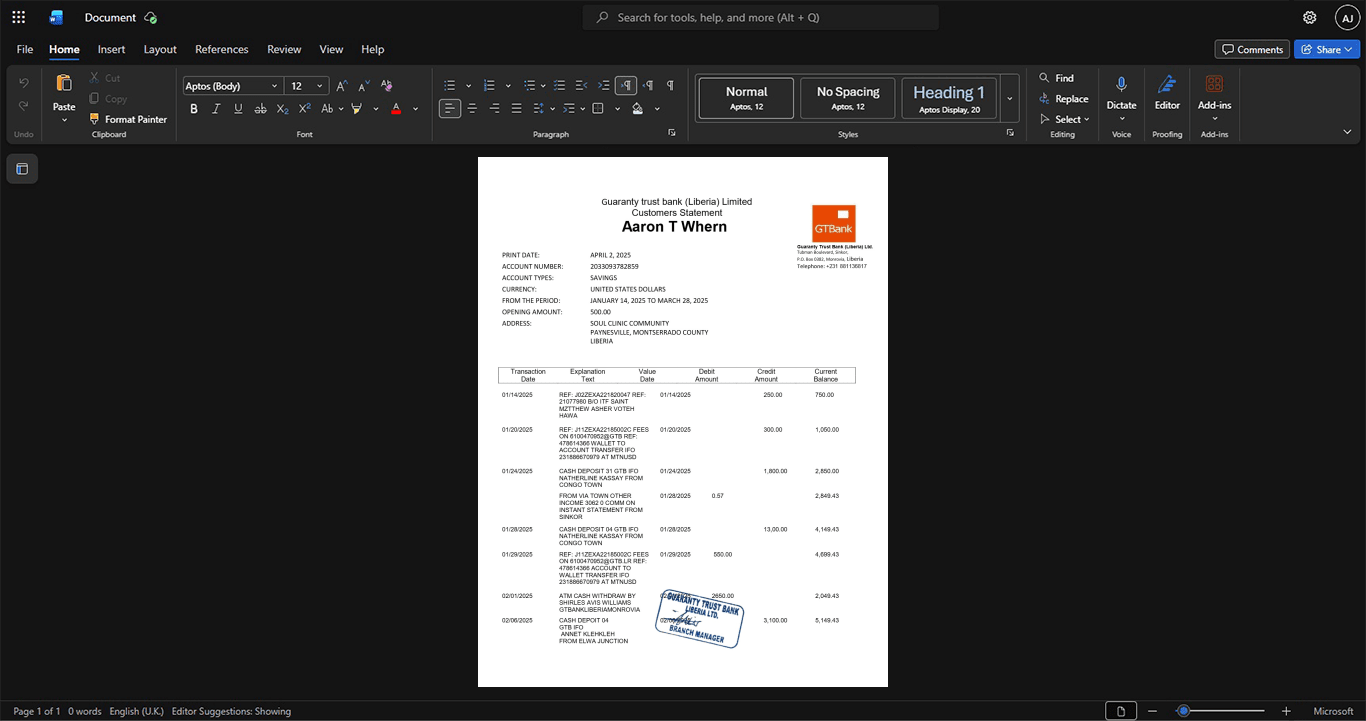Toggle Strikethrough formatting
Image resolution: width=1366 pixels, height=721 pixels.
(x=260, y=108)
